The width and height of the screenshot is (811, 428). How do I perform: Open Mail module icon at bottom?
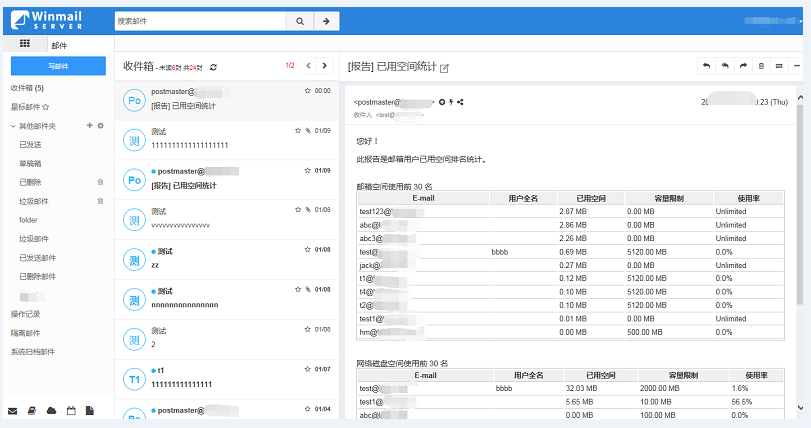[13, 411]
